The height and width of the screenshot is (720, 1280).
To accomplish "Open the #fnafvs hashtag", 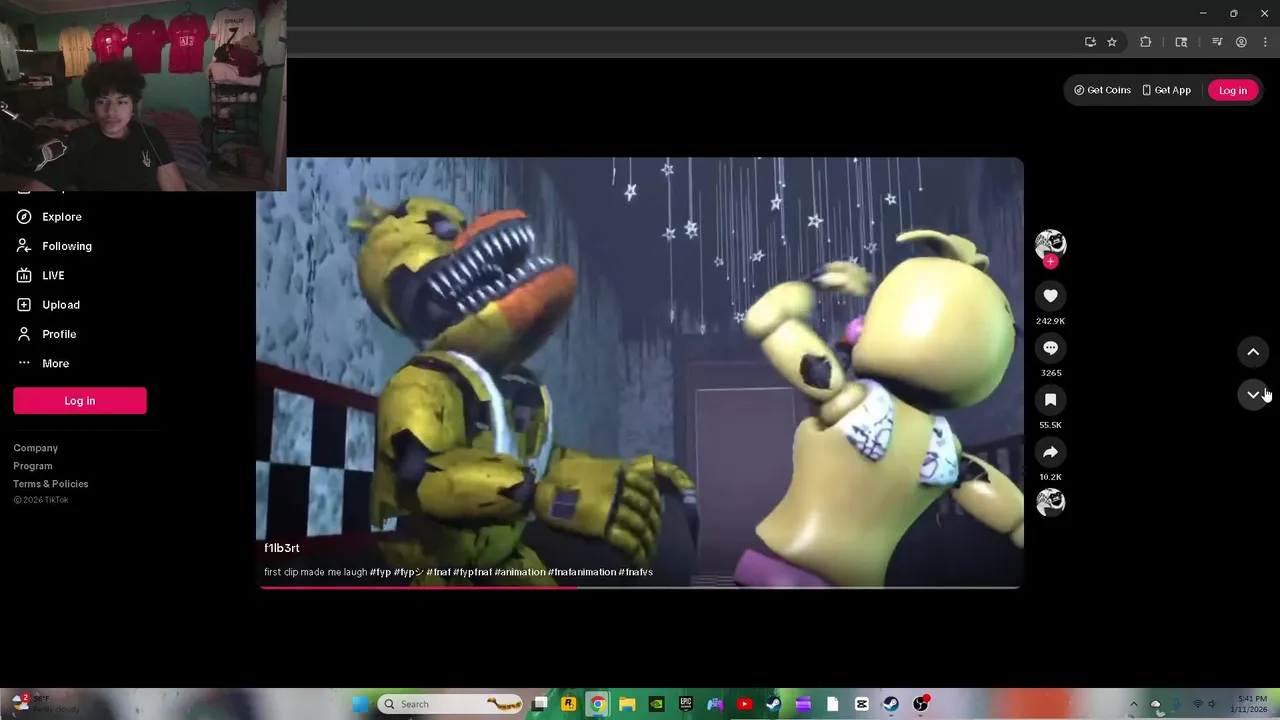I will 636,572.
